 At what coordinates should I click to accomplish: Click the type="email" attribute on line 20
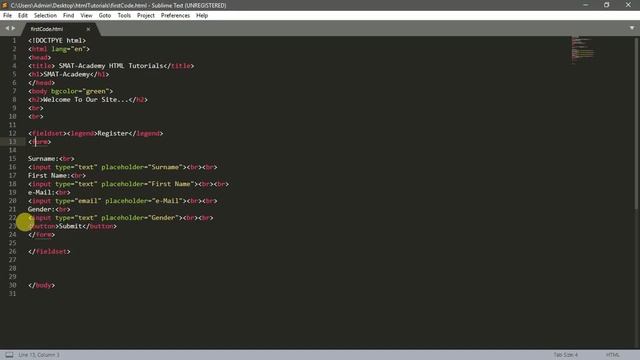point(78,201)
